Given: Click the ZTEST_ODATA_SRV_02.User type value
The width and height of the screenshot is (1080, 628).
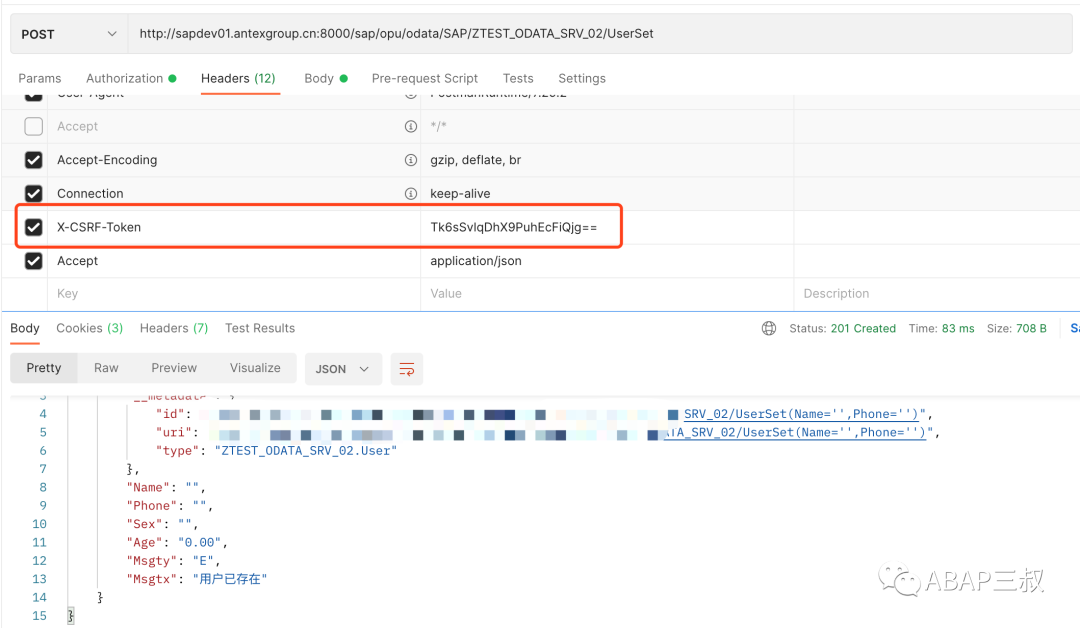Looking at the screenshot, I should coord(306,451).
